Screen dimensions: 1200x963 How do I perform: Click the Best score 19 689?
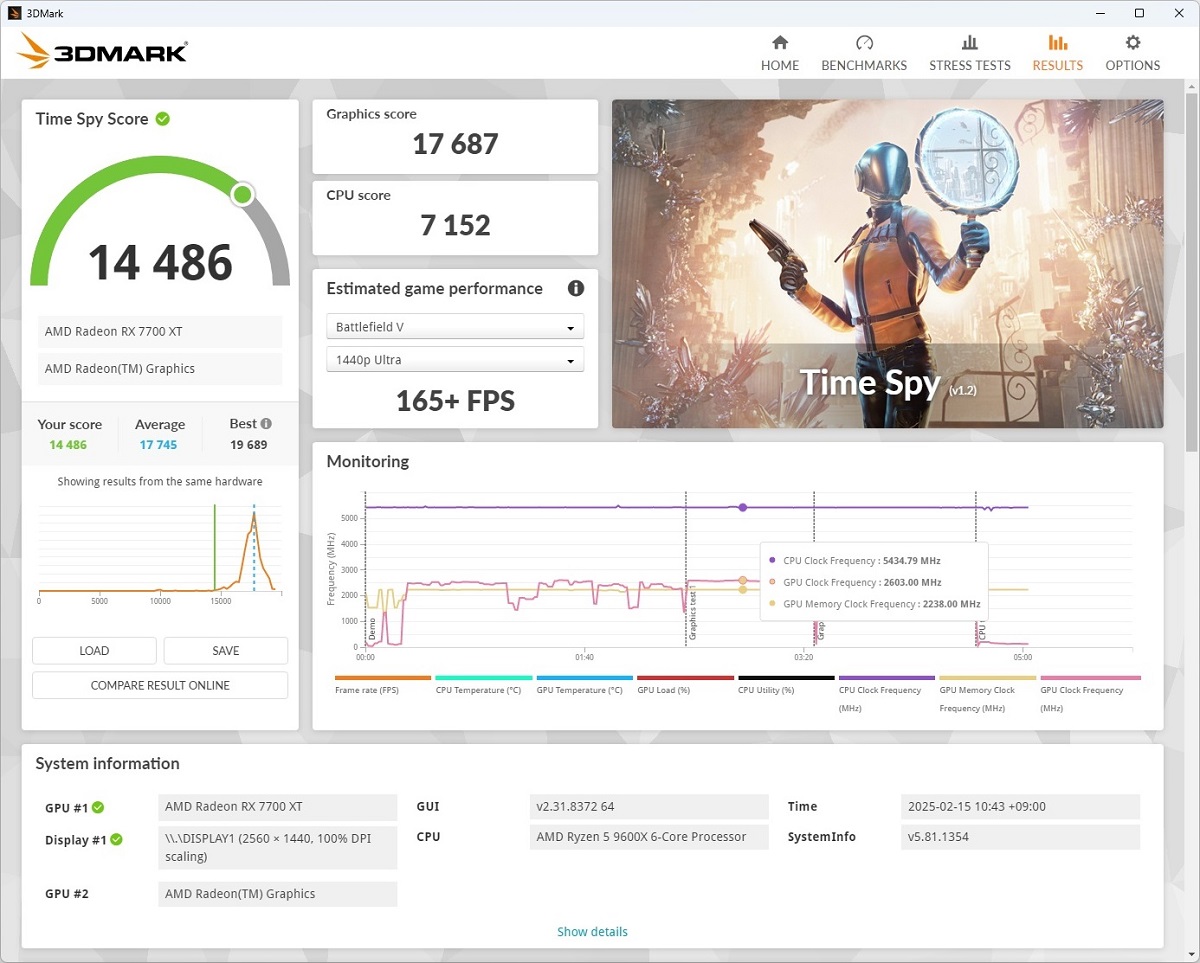click(249, 445)
